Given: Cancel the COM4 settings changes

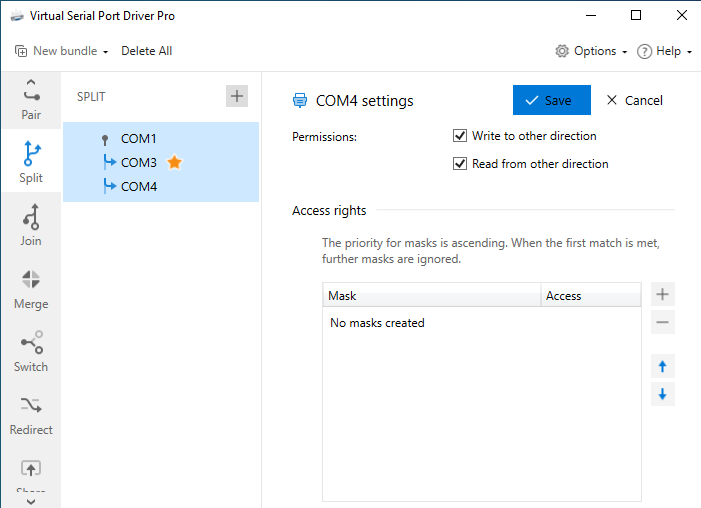Looking at the screenshot, I should (x=634, y=100).
